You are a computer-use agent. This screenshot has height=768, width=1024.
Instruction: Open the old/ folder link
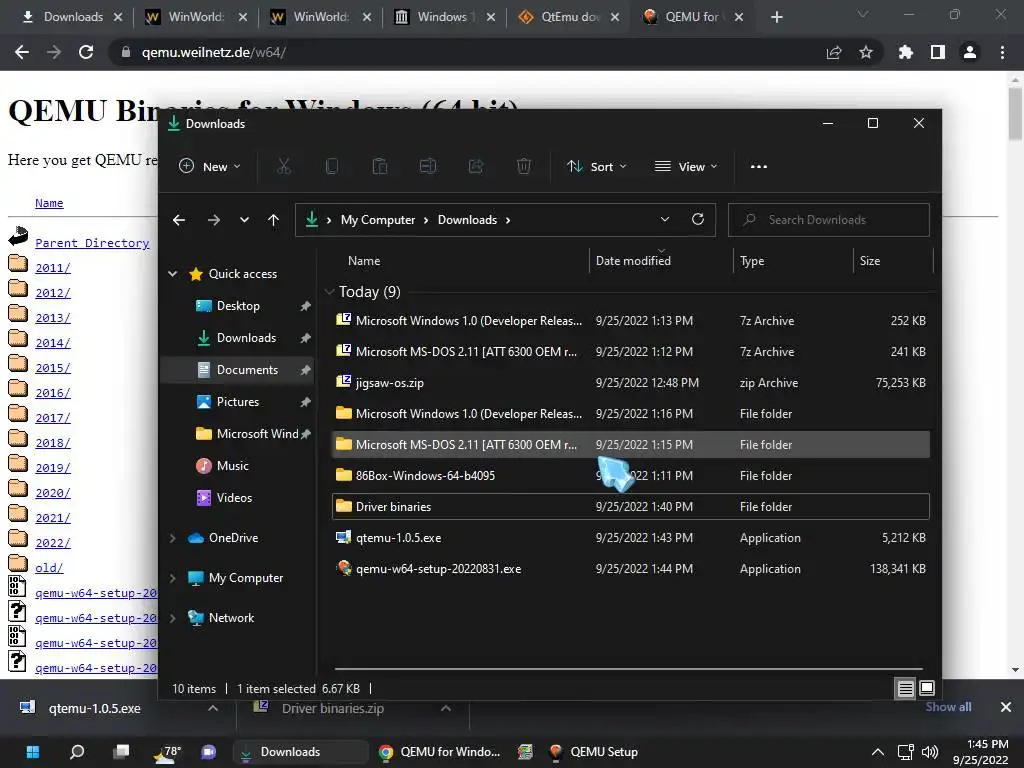coord(49,568)
